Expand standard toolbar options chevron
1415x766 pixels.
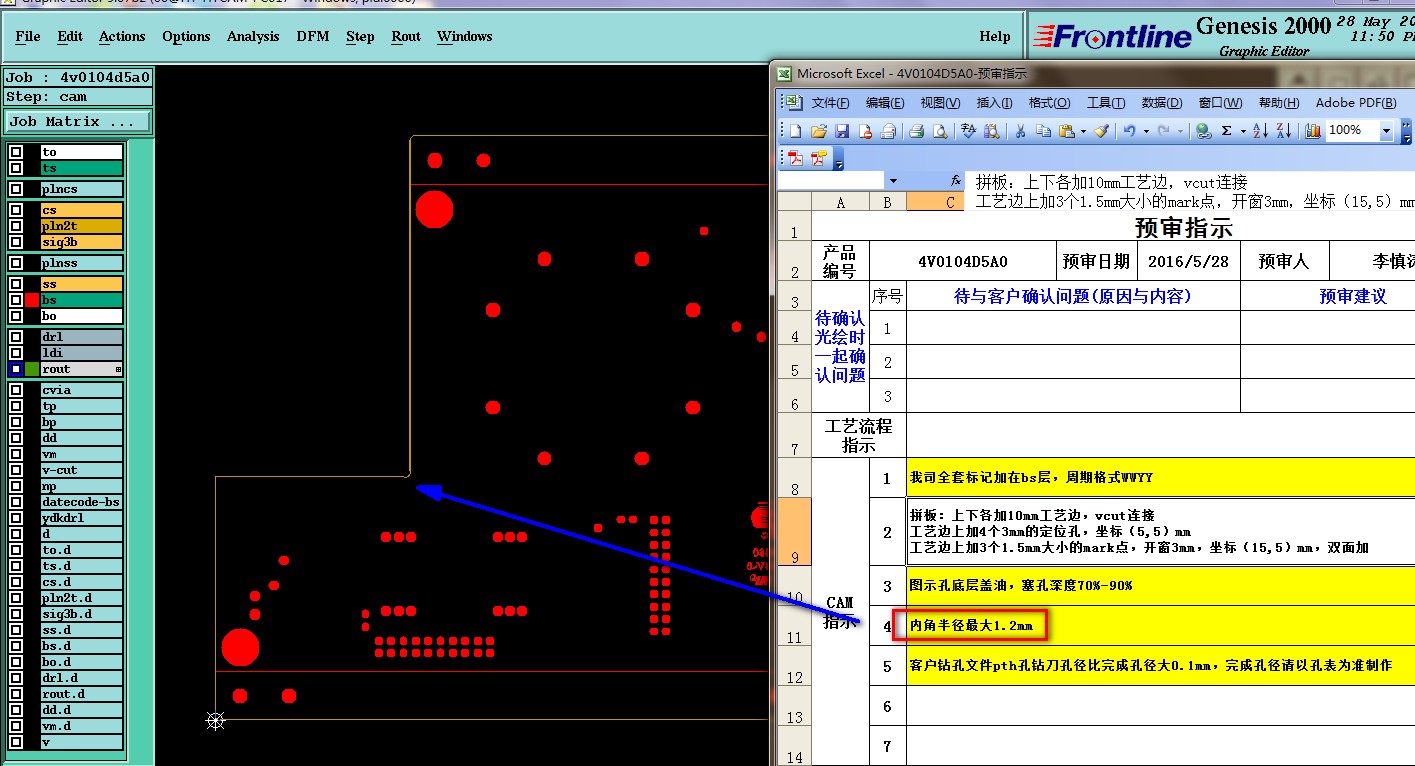point(1408,131)
